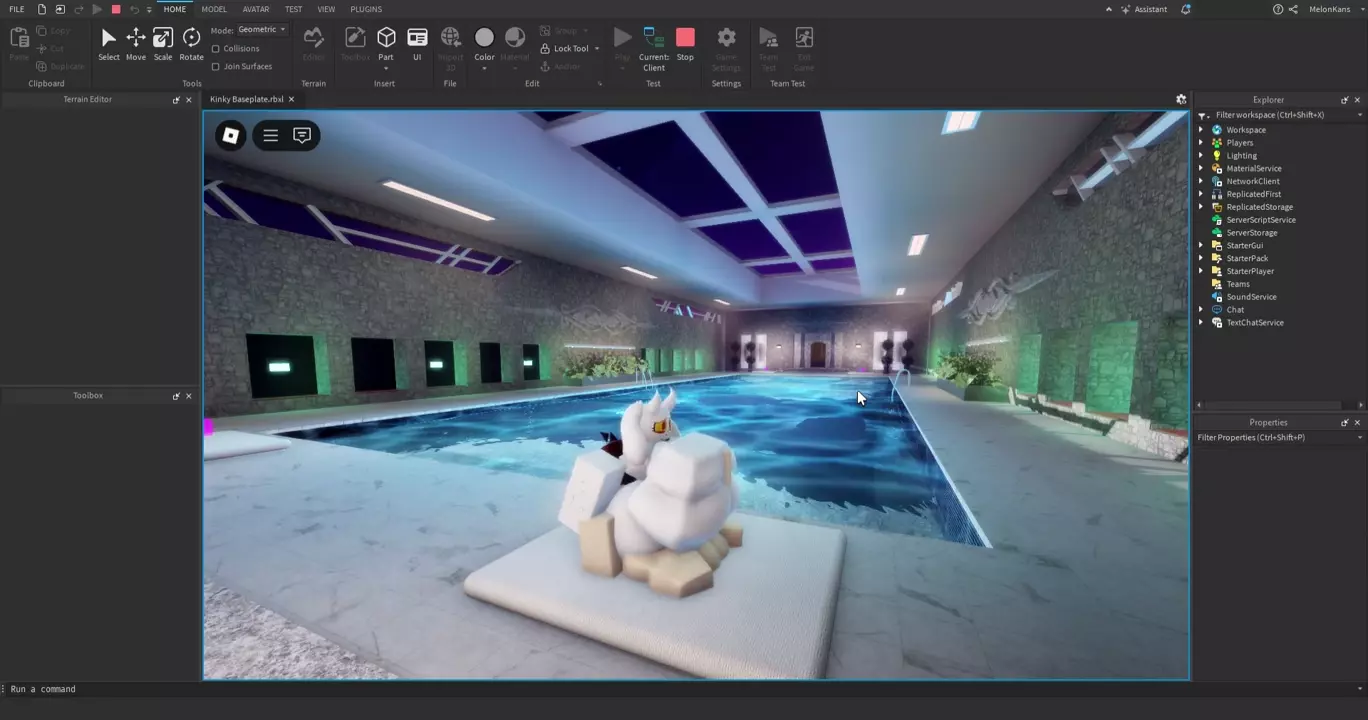This screenshot has width=1368, height=720.
Task: Switch to the MODEL ribbon tab
Action: click(214, 9)
